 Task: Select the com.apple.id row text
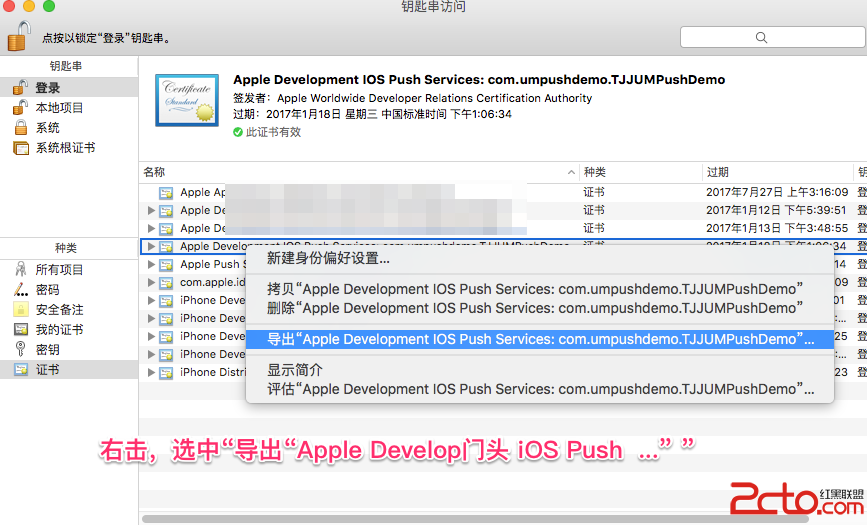click(213, 282)
